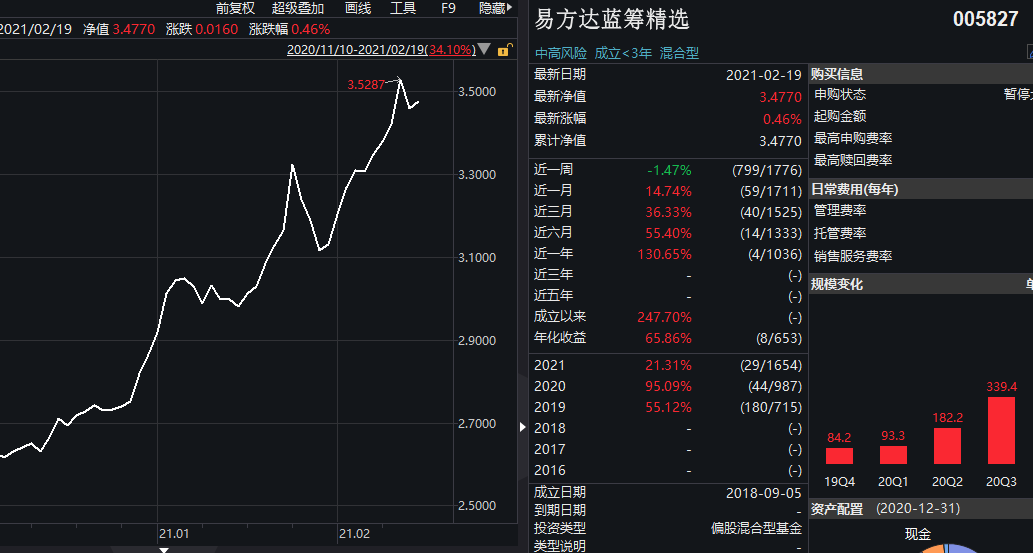The width and height of the screenshot is (1033, 553).
Task: Click the 托管费率 label
Action: pyautogui.click(x=840, y=233)
